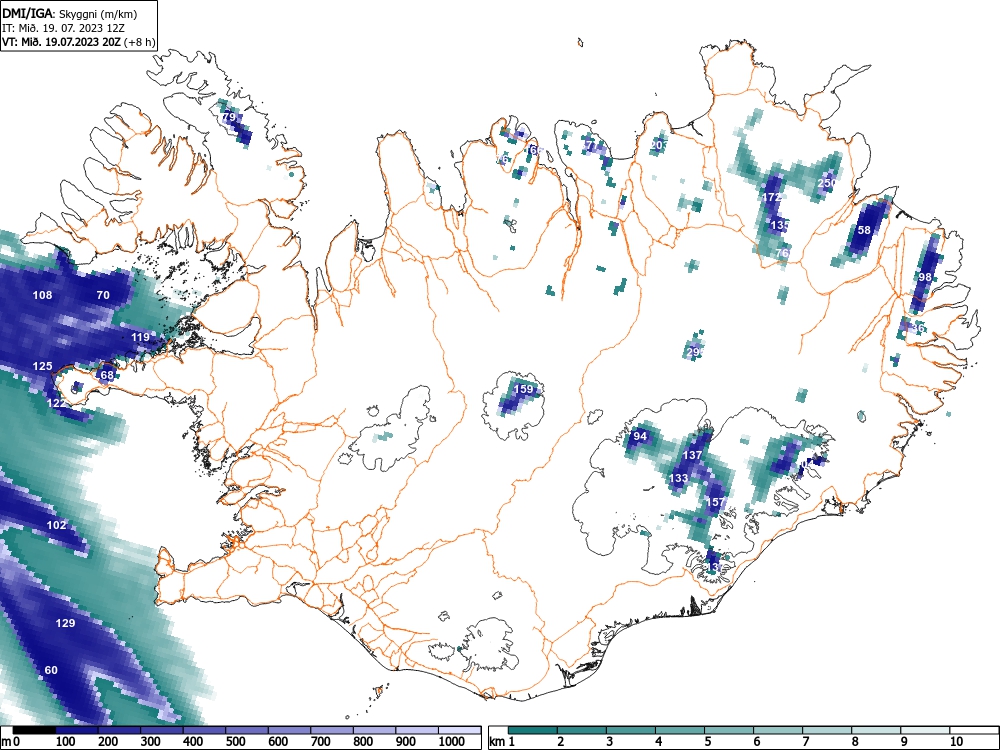Click the visibility value '119' near the coast

[140, 337]
